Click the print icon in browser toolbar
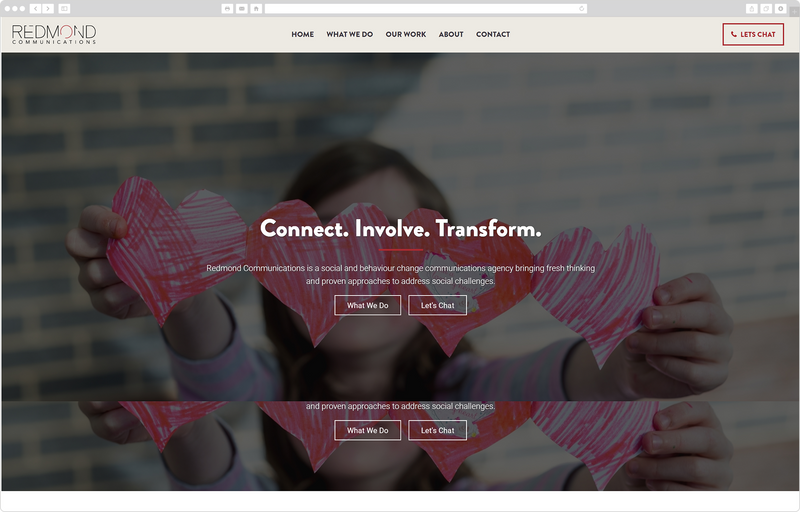 pos(228,9)
